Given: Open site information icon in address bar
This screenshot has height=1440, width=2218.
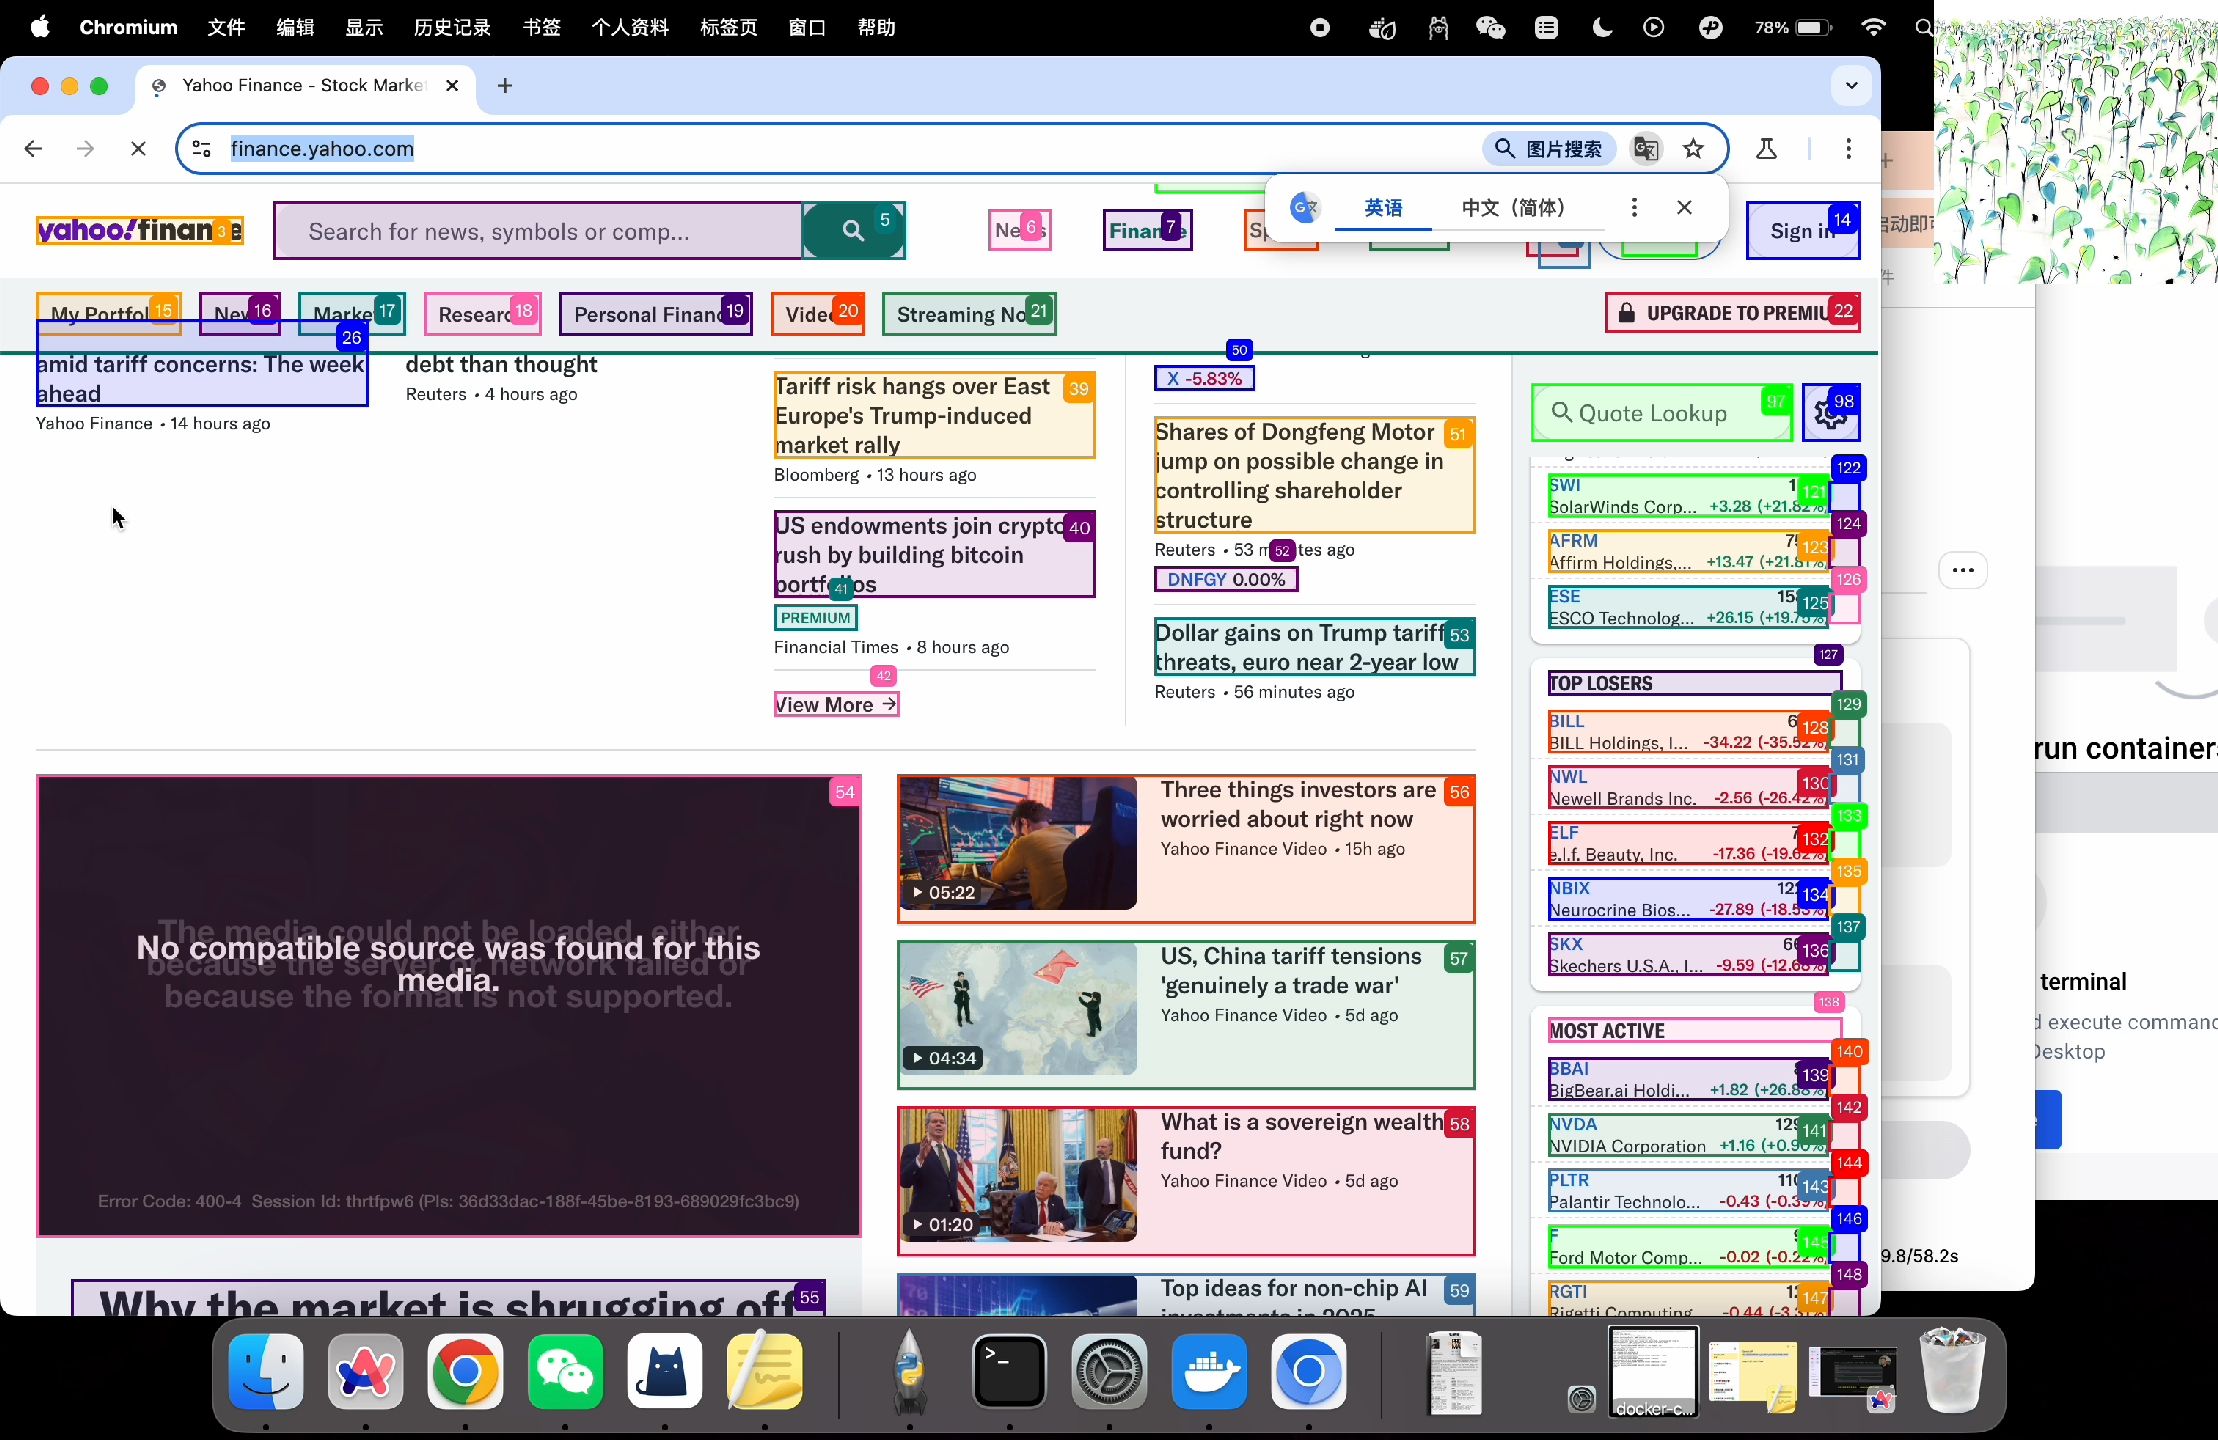Looking at the screenshot, I should pos(202,149).
